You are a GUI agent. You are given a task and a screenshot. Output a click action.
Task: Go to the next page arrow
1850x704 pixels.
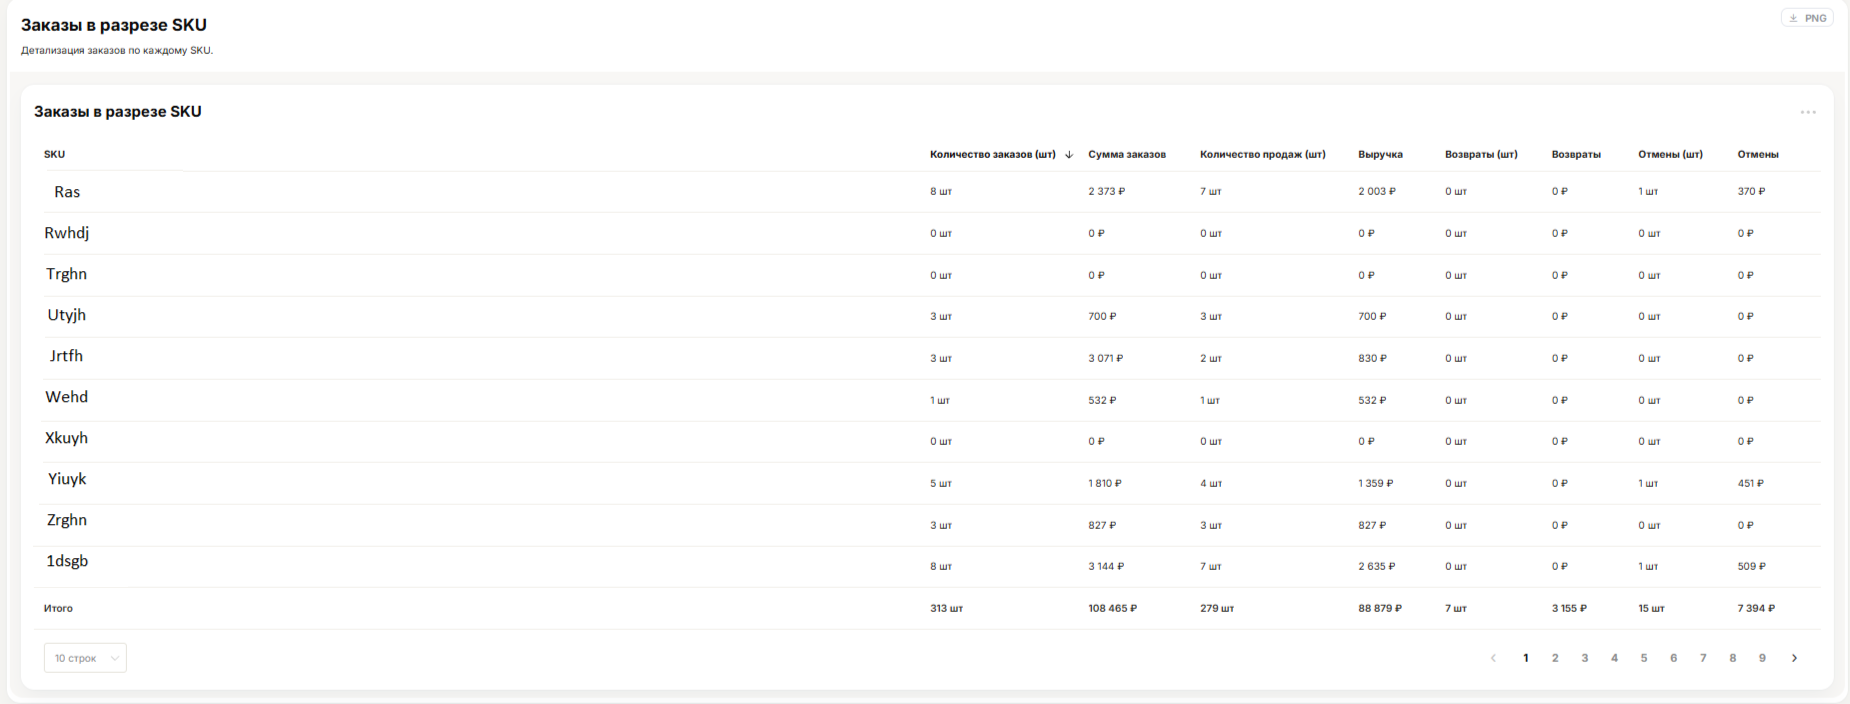pyautogui.click(x=1794, y=658)
